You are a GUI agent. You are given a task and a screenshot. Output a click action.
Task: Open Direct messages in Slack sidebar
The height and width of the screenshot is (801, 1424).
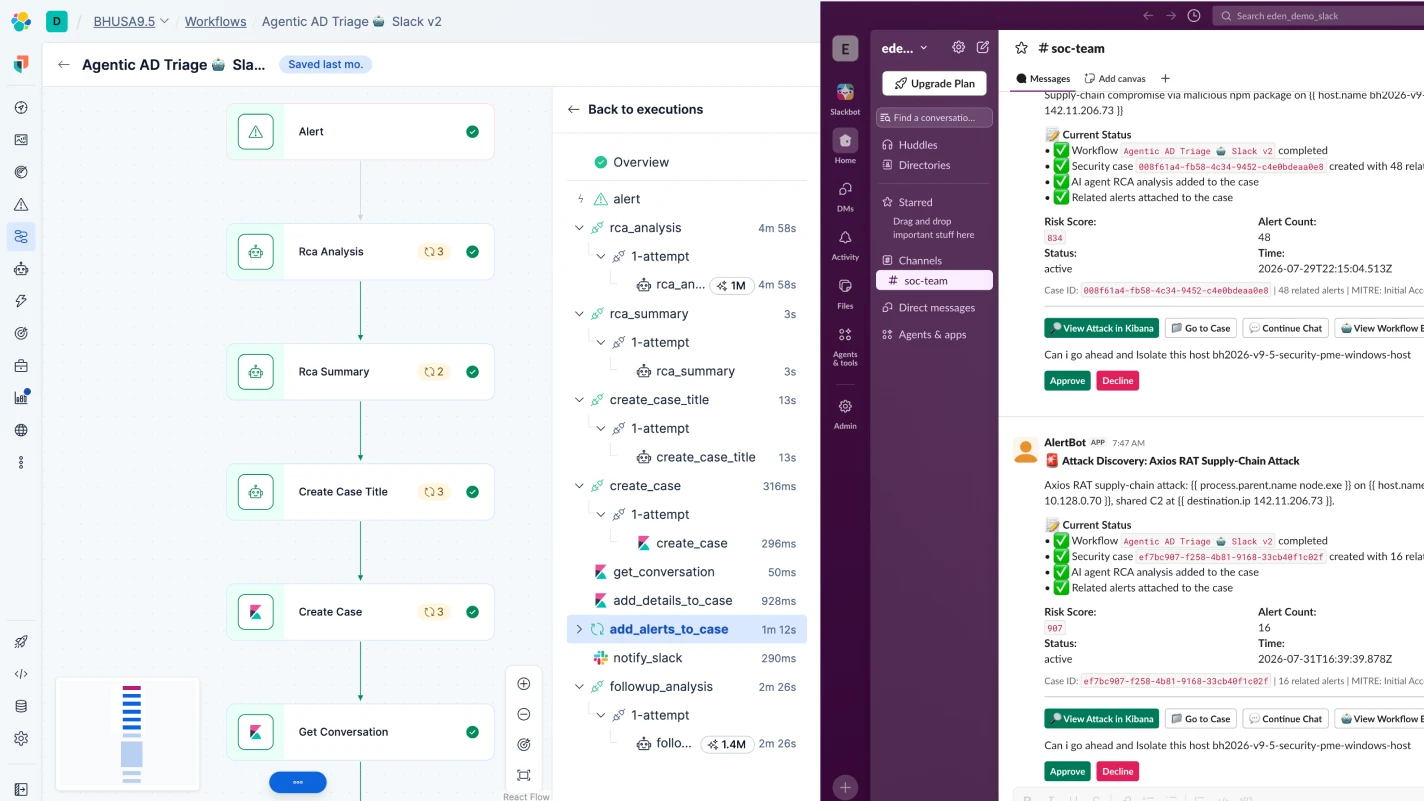coord(934,308)
